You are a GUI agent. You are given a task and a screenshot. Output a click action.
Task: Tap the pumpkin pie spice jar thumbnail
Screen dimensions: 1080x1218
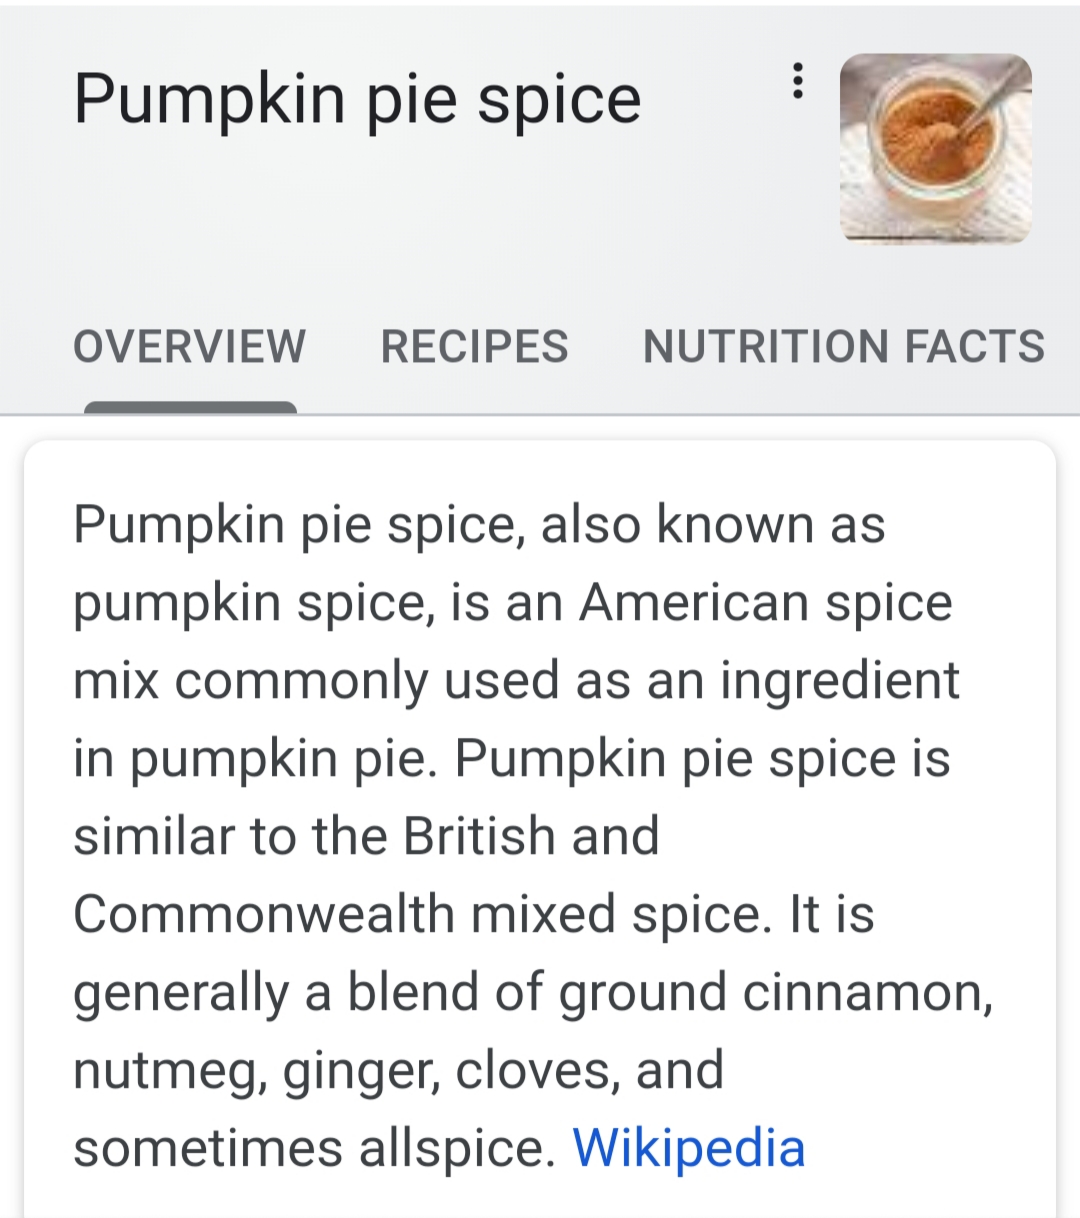coord(935,148)
